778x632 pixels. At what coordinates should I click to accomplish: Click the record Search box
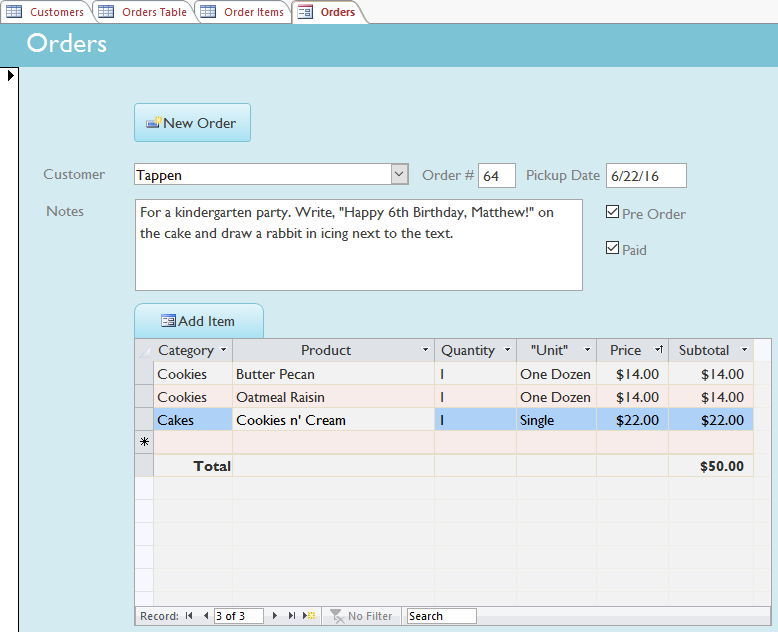(441, 616)
